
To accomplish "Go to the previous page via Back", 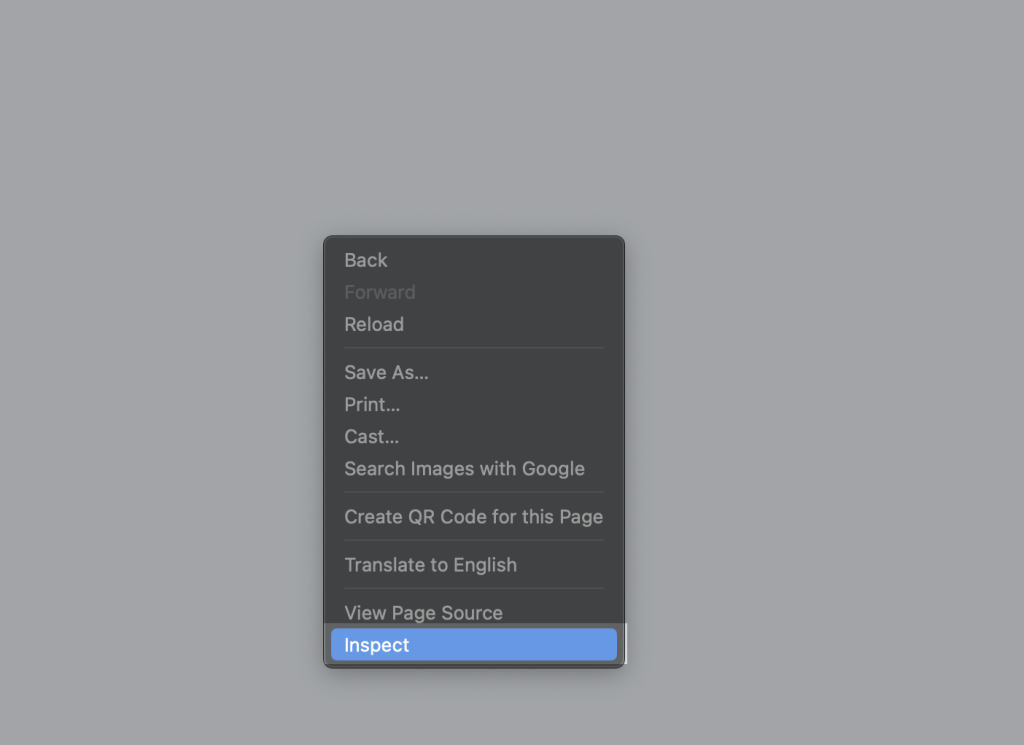I will point(366,260).
